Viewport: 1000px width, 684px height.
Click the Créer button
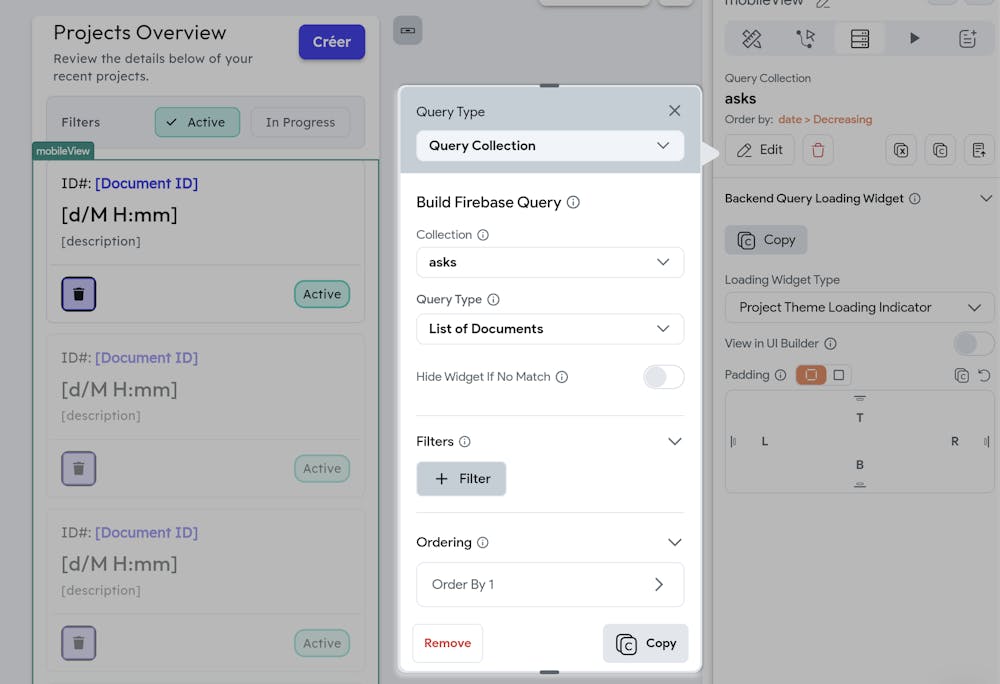click(332, 42)
